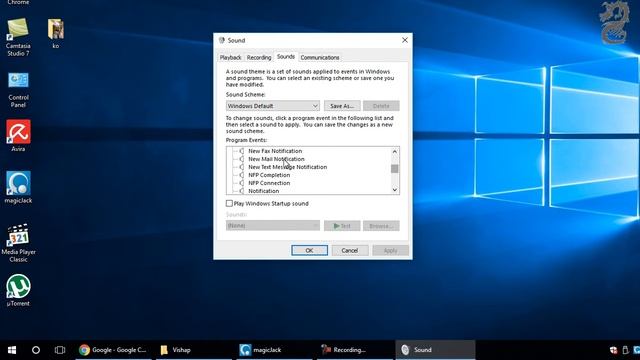Click OK in Sound dialog
640x360 pixels.
coord(309,250)
